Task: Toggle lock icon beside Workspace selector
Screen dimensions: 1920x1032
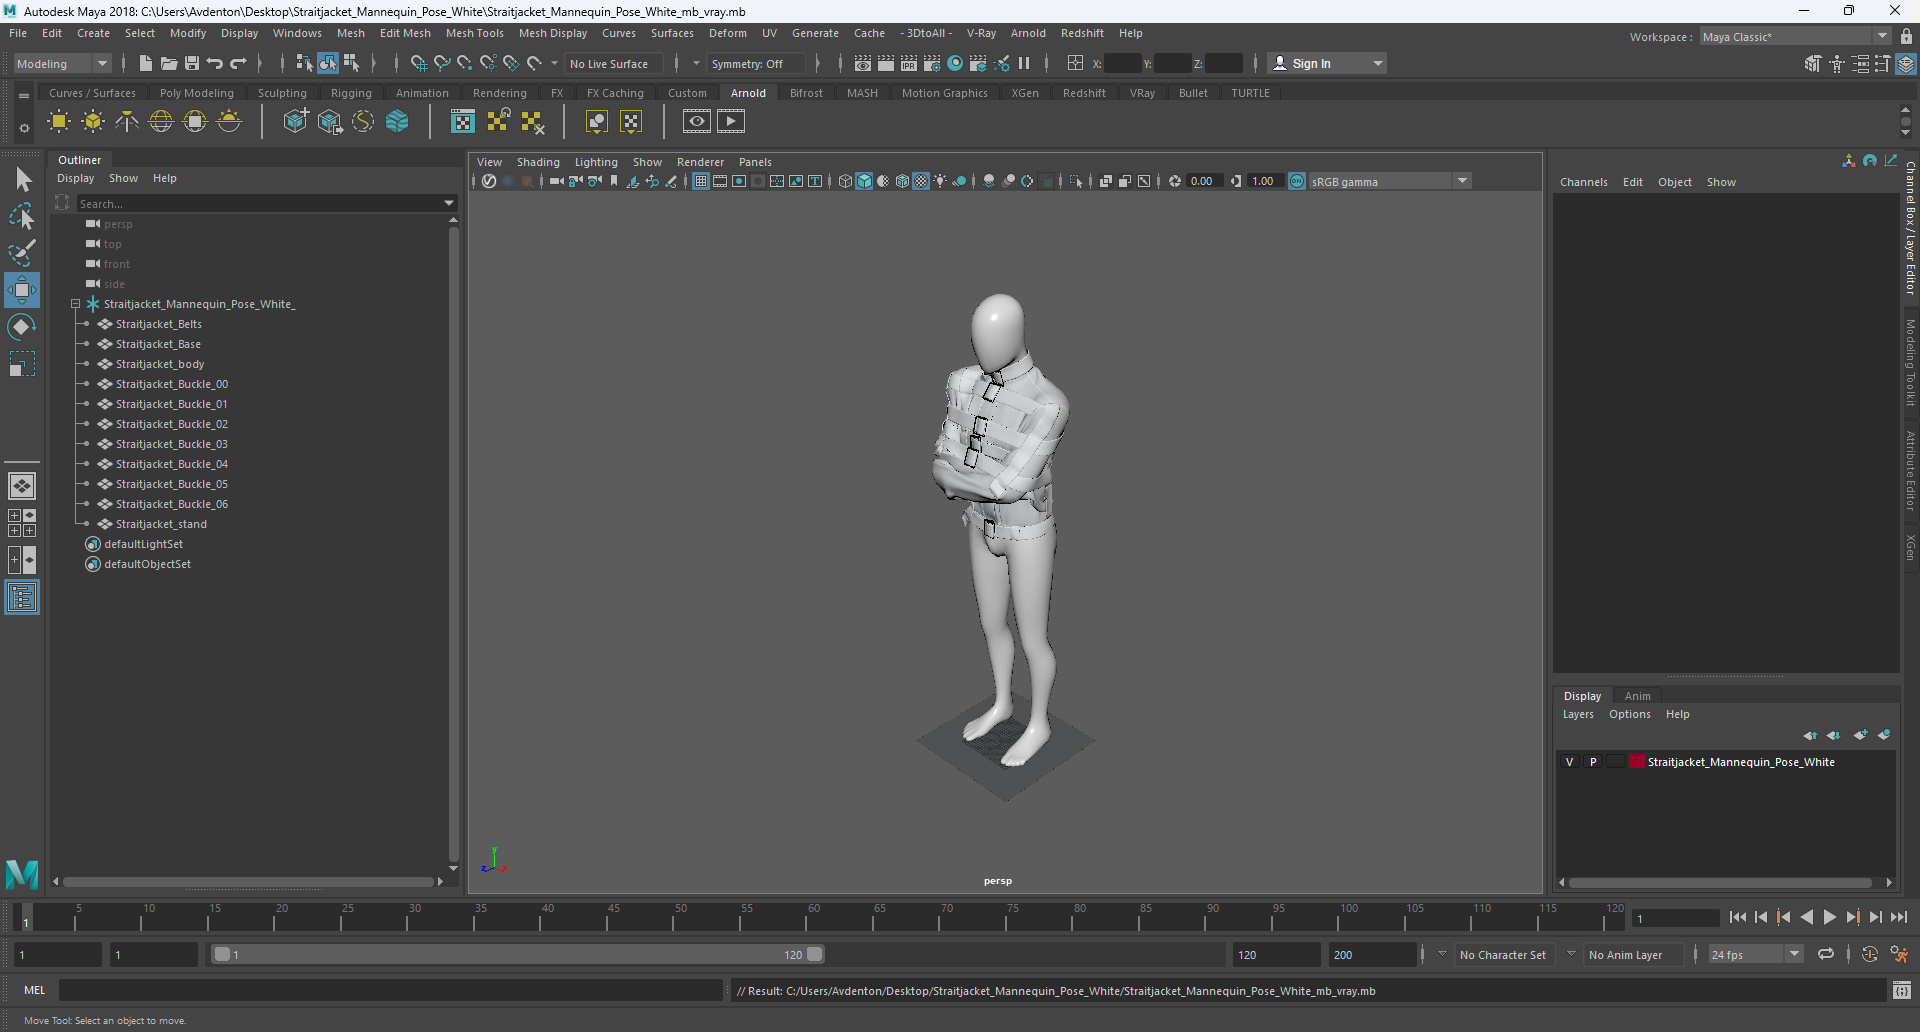Action: (1906, 37)
